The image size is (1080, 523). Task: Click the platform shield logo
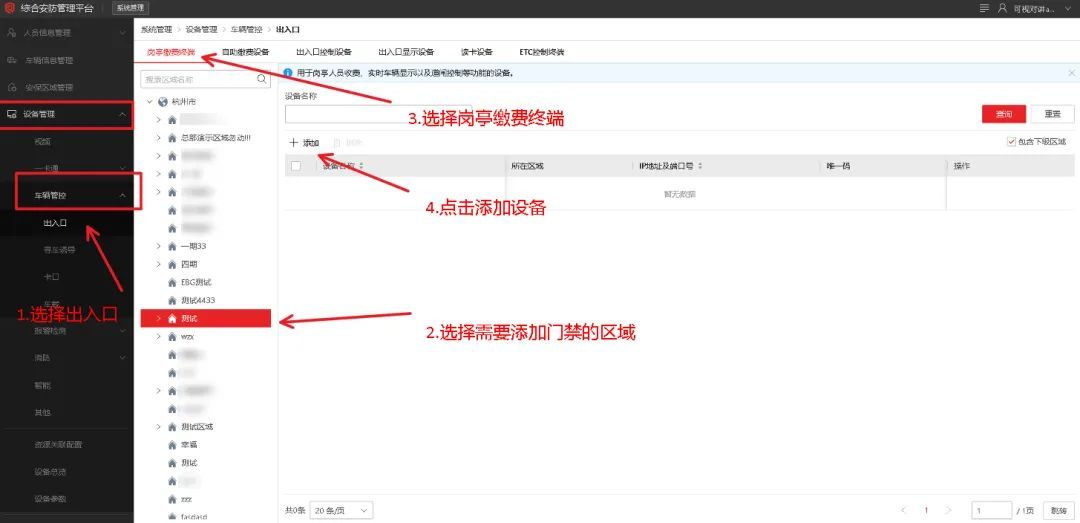click(x=10, y=8)
